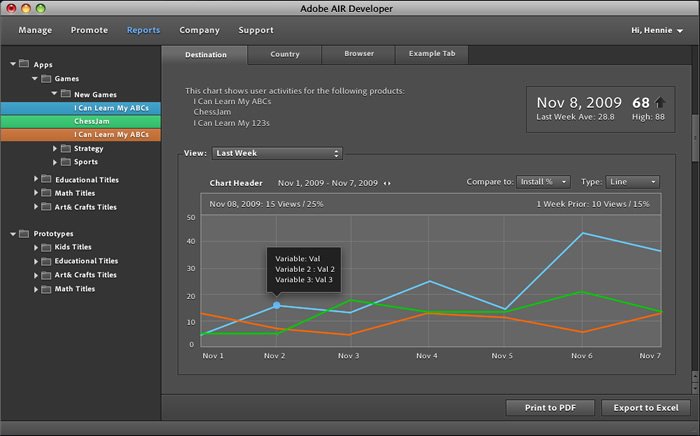Click the Games folder icon
700x436 pixels.
click(x=46, y=79)
